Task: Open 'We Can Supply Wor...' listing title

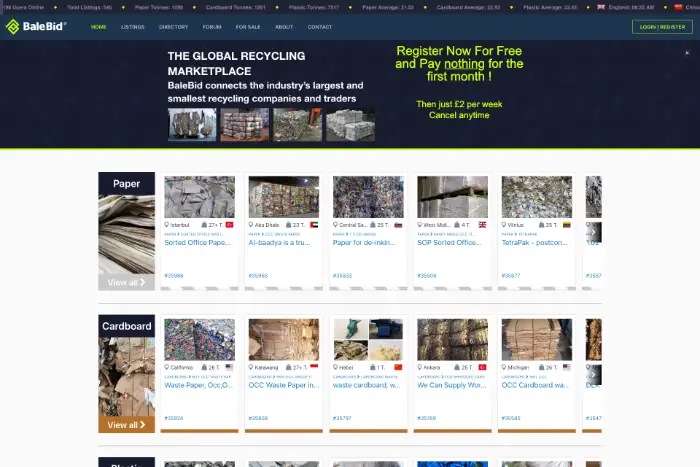Action: [x=452, y=385]
